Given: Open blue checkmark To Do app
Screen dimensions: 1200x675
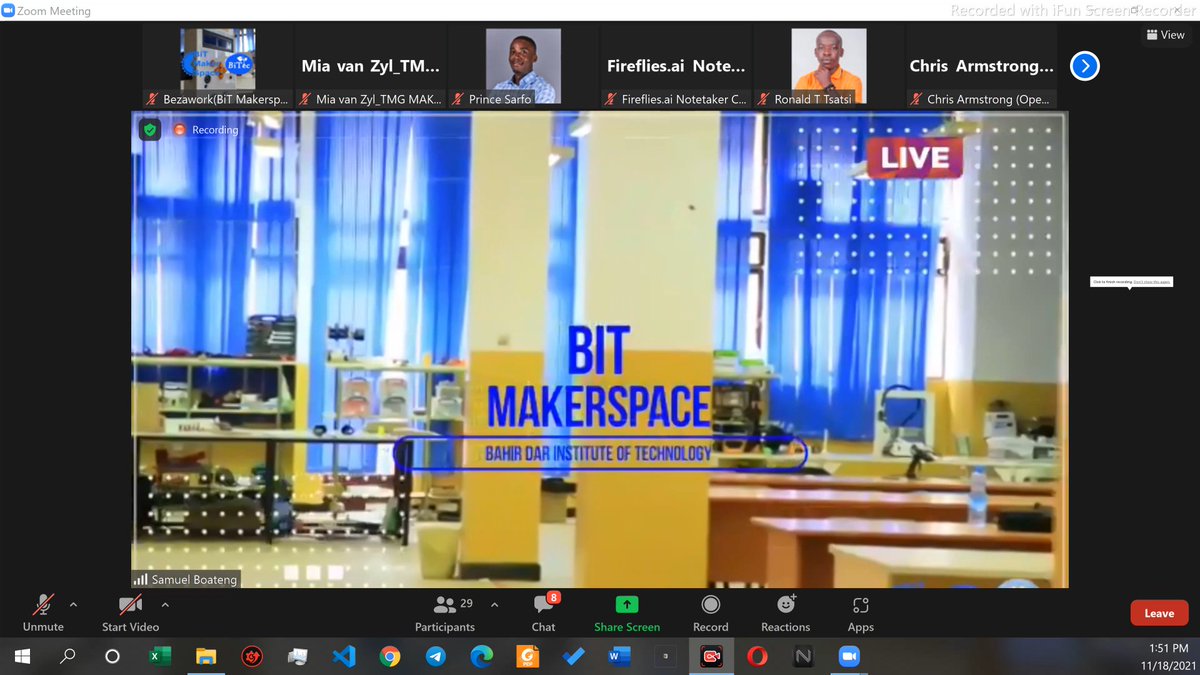Looking at the screenshot, I should 574,657.
